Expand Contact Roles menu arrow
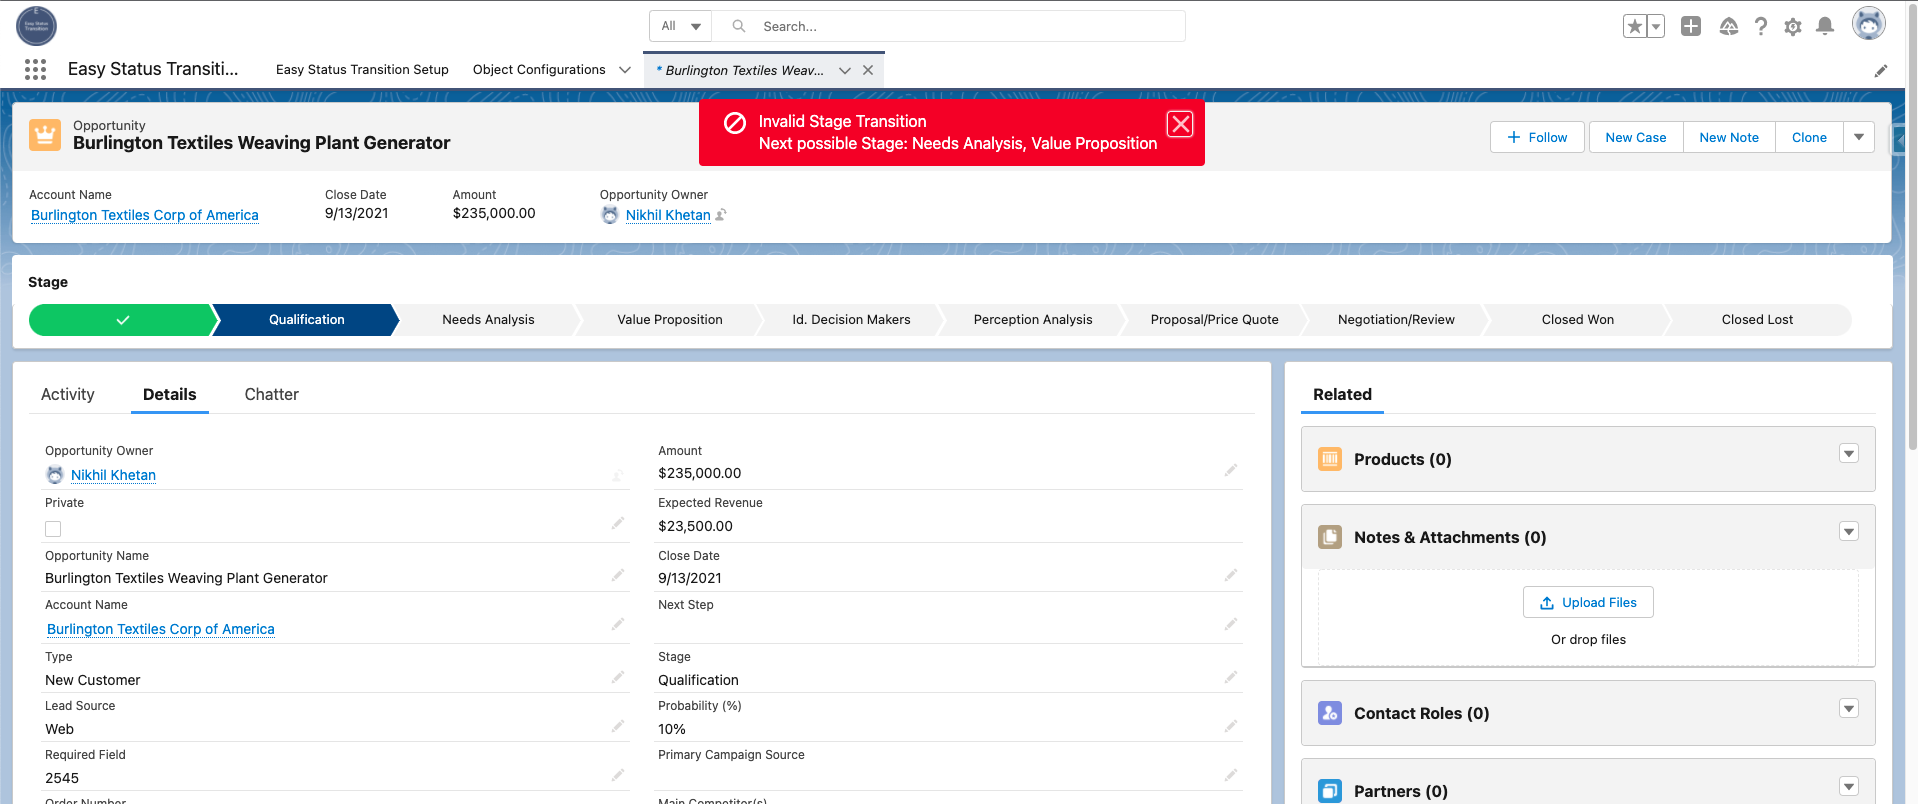1918x804 pixels. click(1849, 708)
